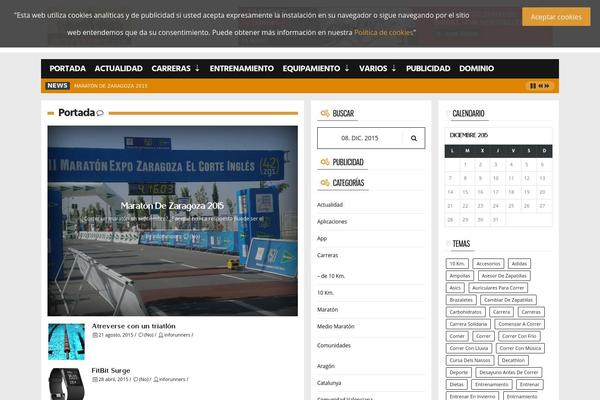Image resolution: width=600 pixels, height=400 pixels.
Task: Click the Asics tag
Action: click(x=455, y=288)
